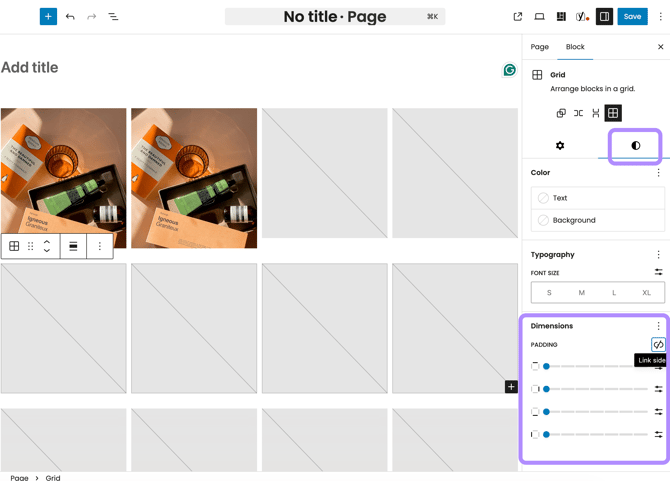Click the Undo arrow in top toolbar
670x481 pixels.
(x=70, y=17)
